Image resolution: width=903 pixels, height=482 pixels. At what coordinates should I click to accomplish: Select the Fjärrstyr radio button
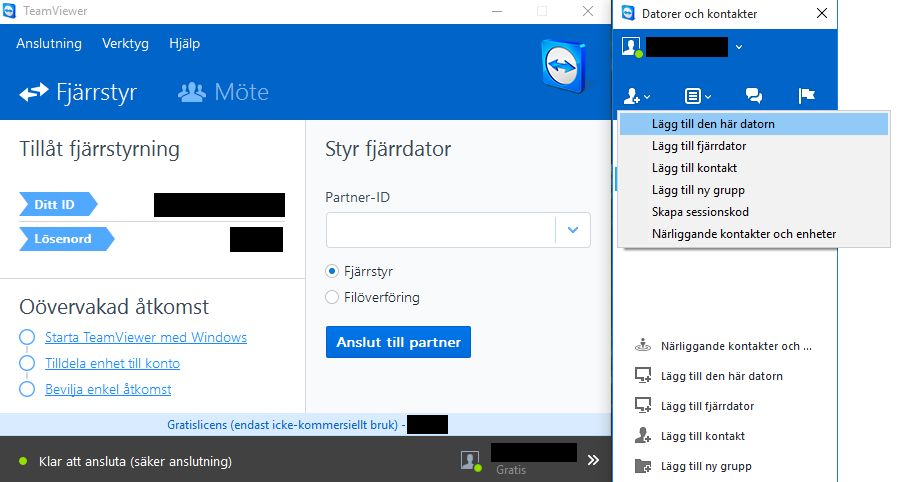coord(332,271)
